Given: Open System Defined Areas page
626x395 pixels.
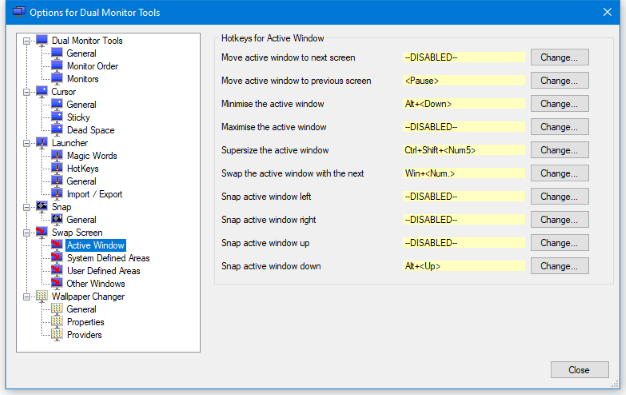Looking at the screenshot, I should 108,258.
